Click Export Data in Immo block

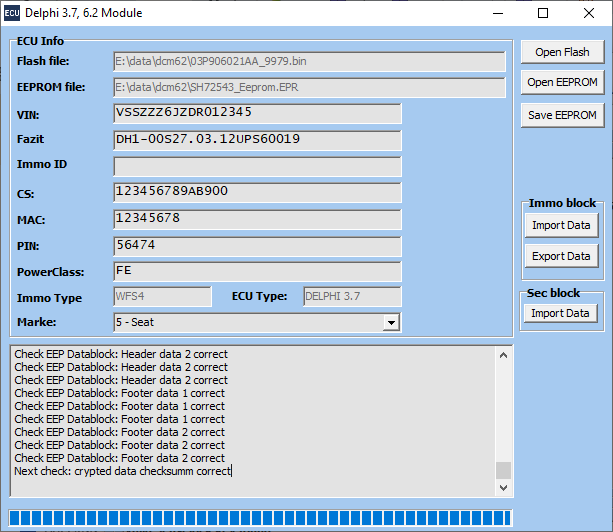pos(561,256)
